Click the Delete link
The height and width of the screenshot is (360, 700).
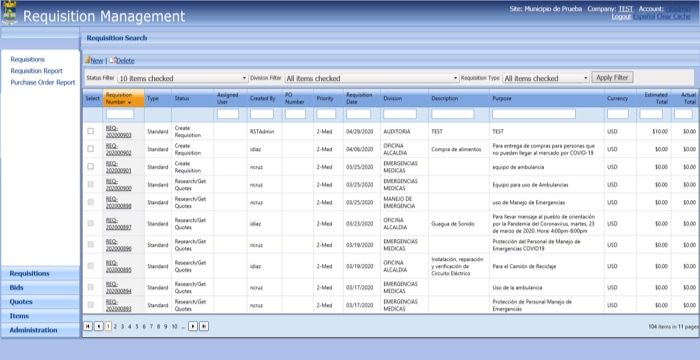pyautogui.click(x=125, y=61)
